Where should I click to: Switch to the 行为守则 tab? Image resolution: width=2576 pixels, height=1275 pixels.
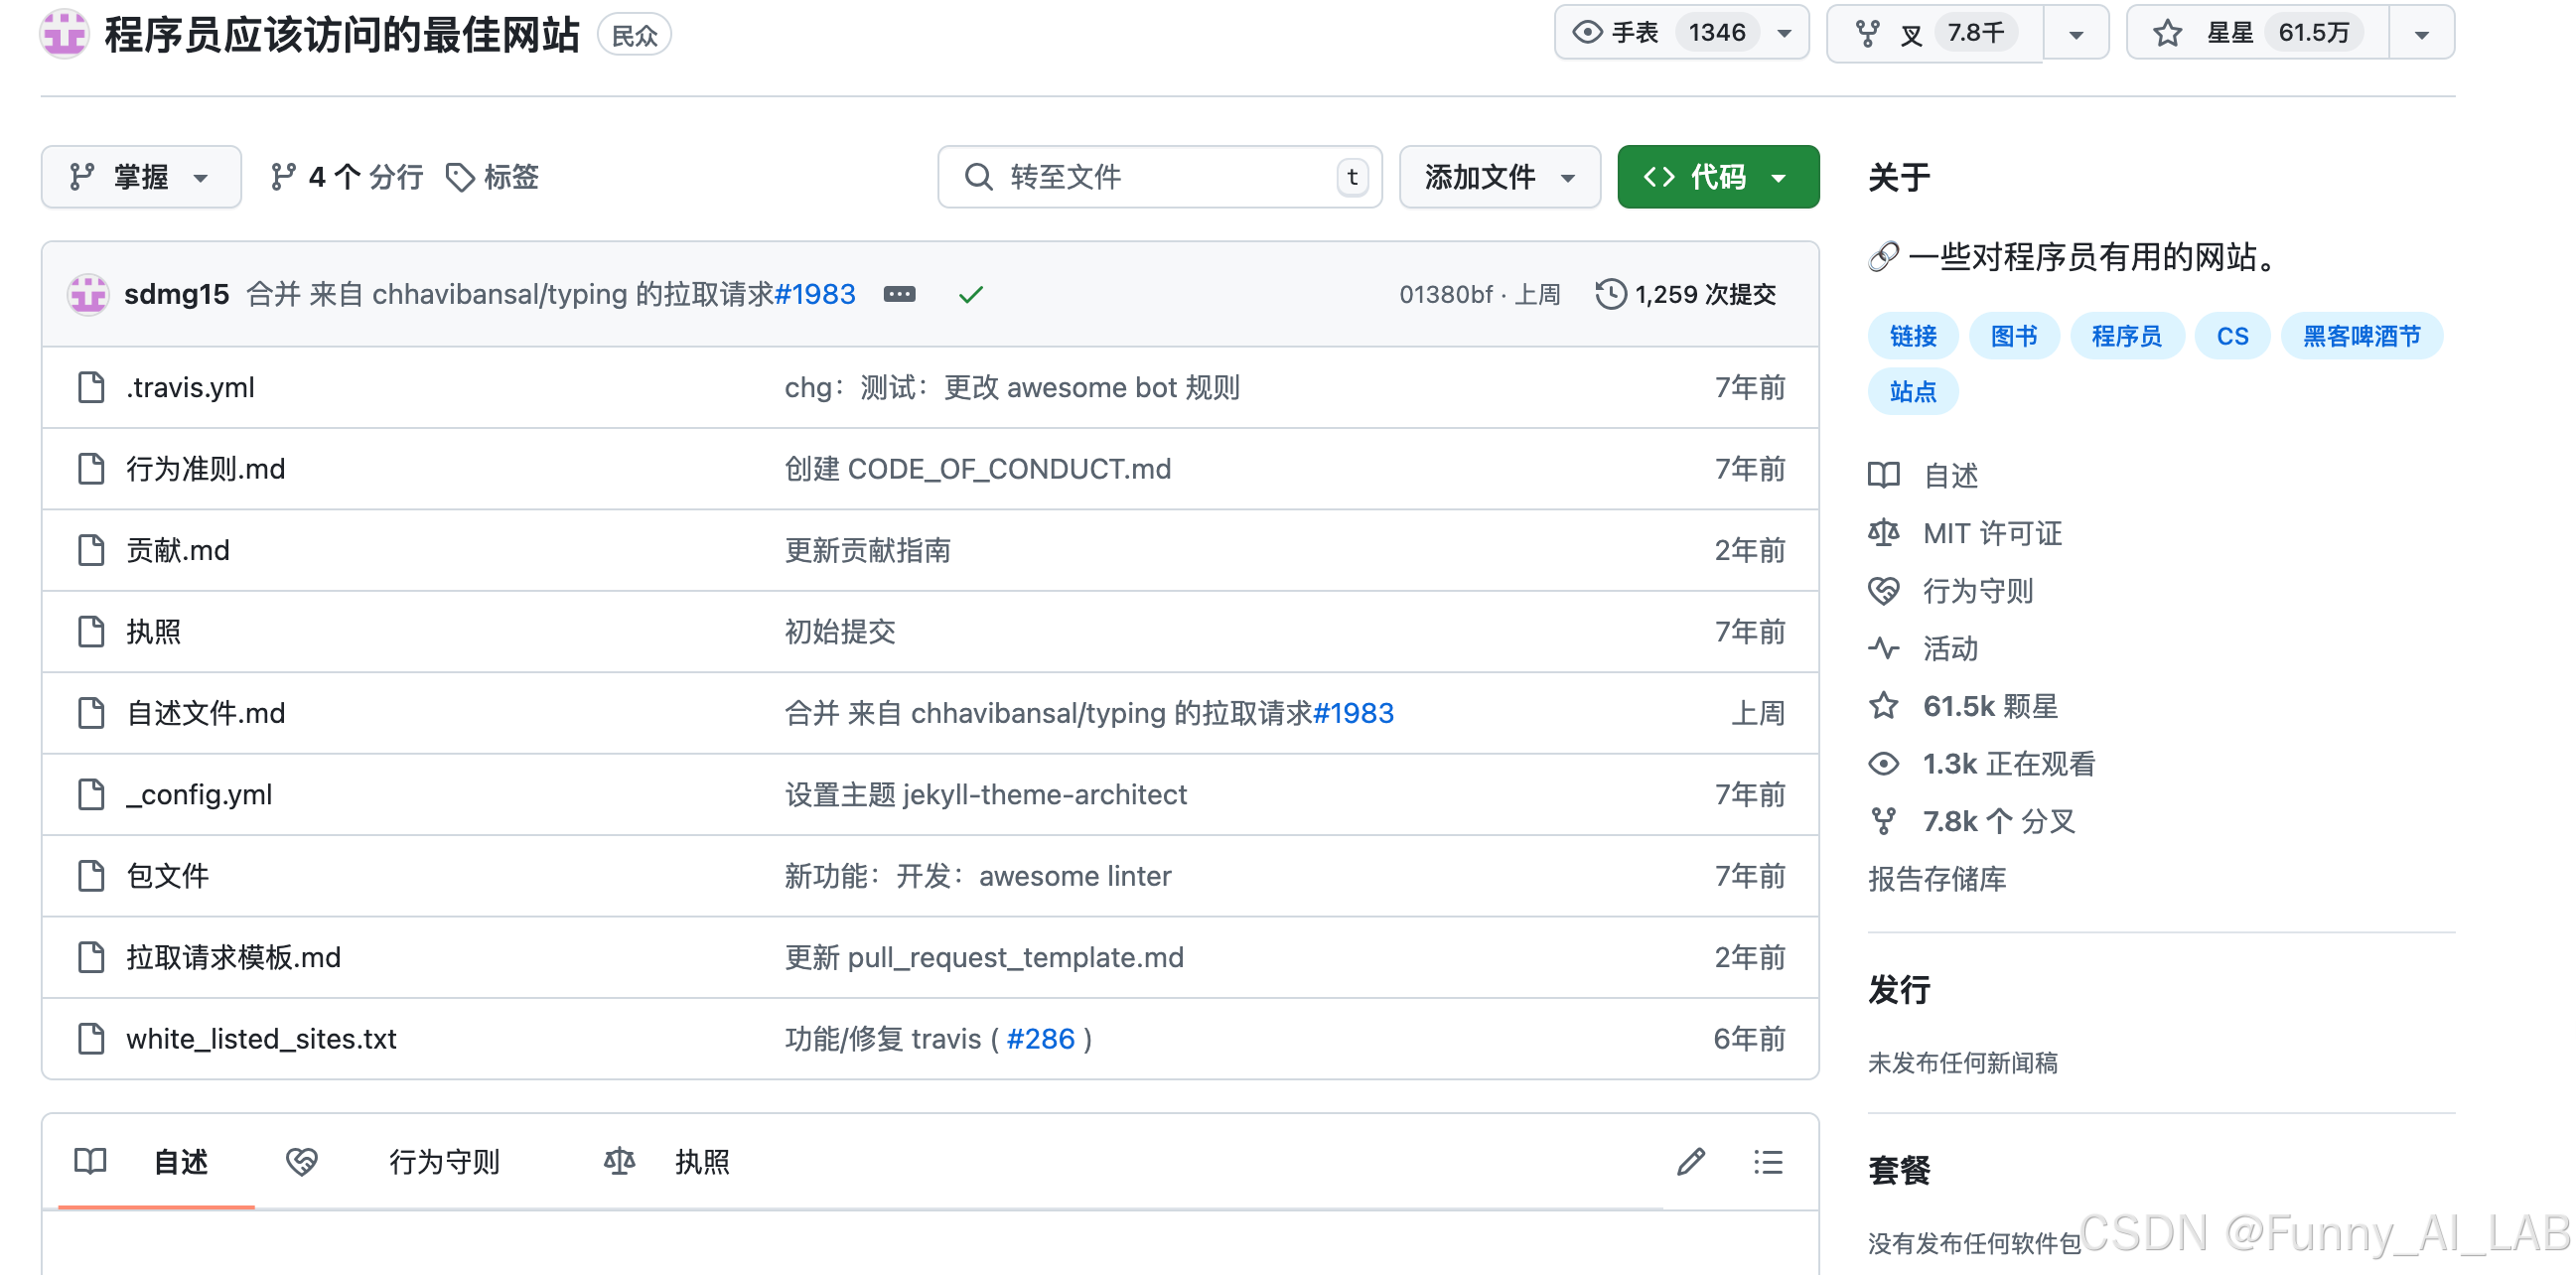(443, 1161)
